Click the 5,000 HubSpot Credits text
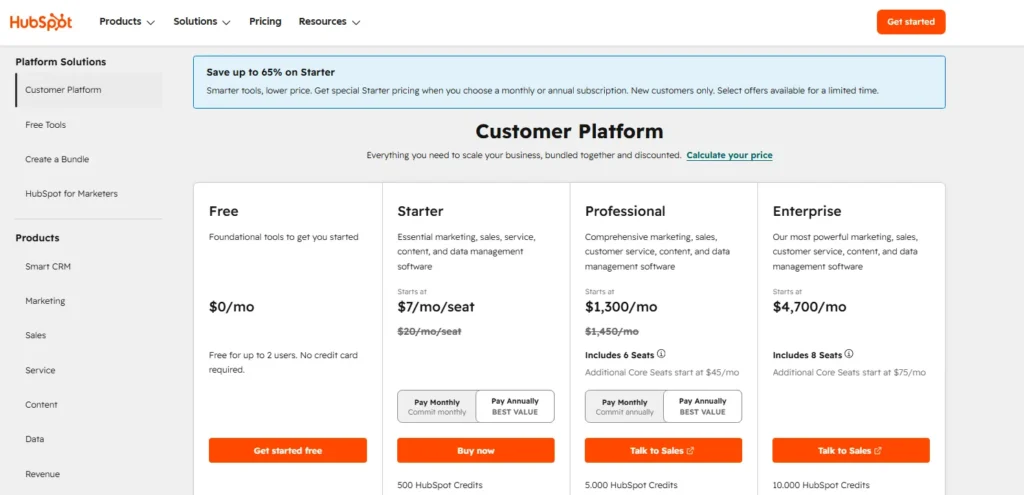 pyautogui.click(x=631, y=485)
